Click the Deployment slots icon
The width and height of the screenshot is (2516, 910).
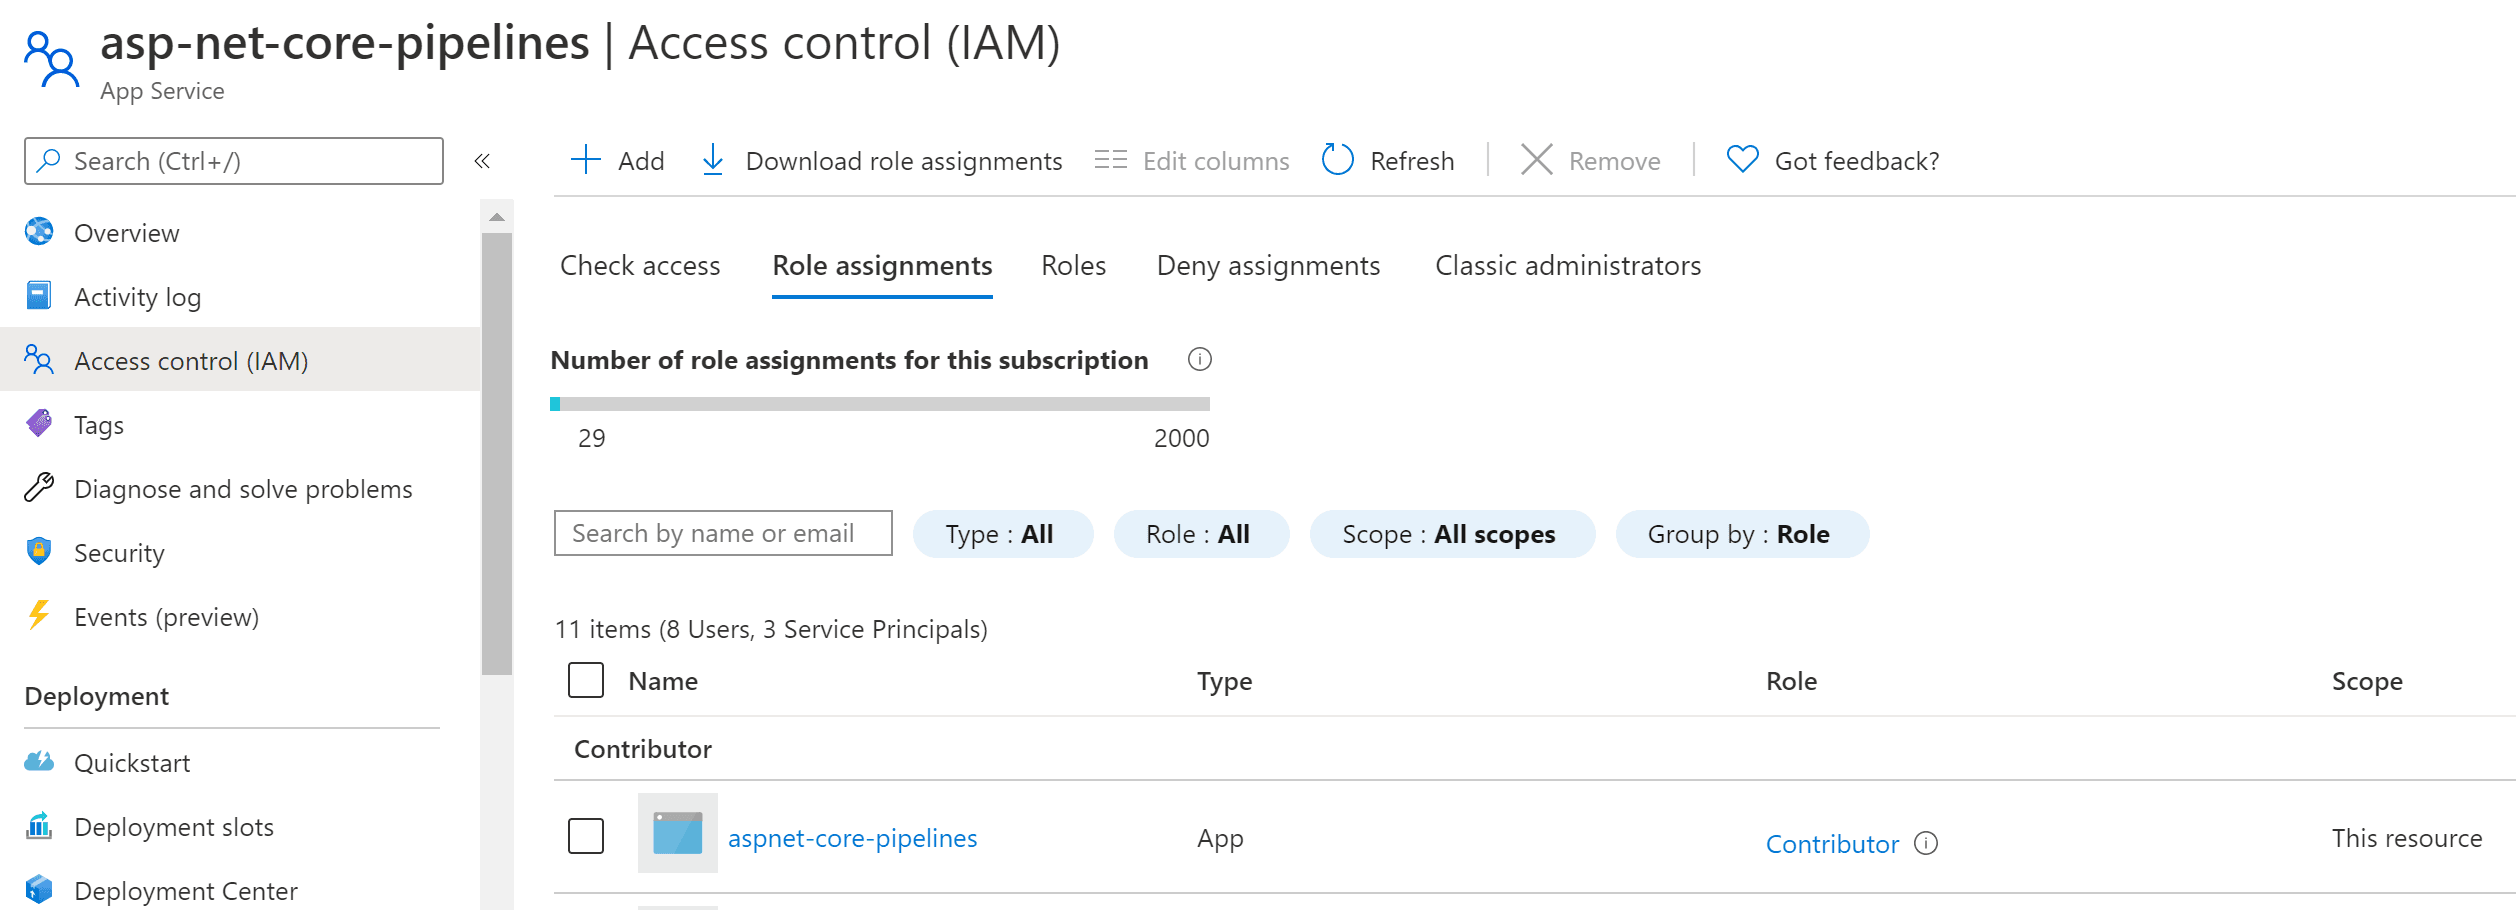click(x=39, y=826)
